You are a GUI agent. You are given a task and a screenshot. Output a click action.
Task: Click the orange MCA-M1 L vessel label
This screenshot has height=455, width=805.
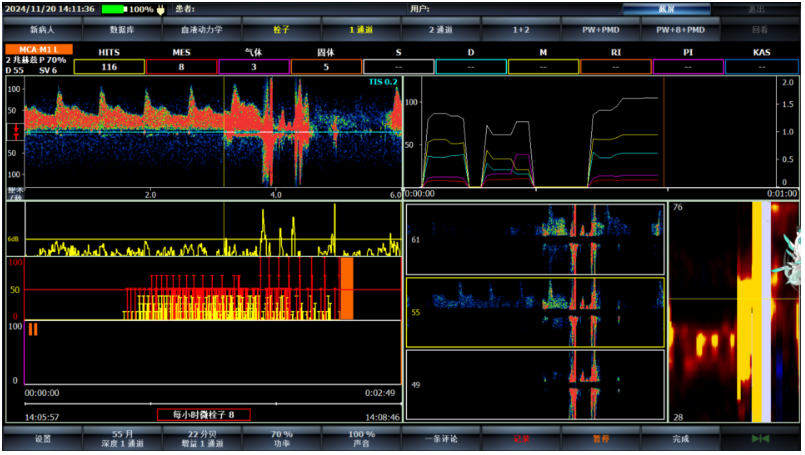tap(39, 49)
